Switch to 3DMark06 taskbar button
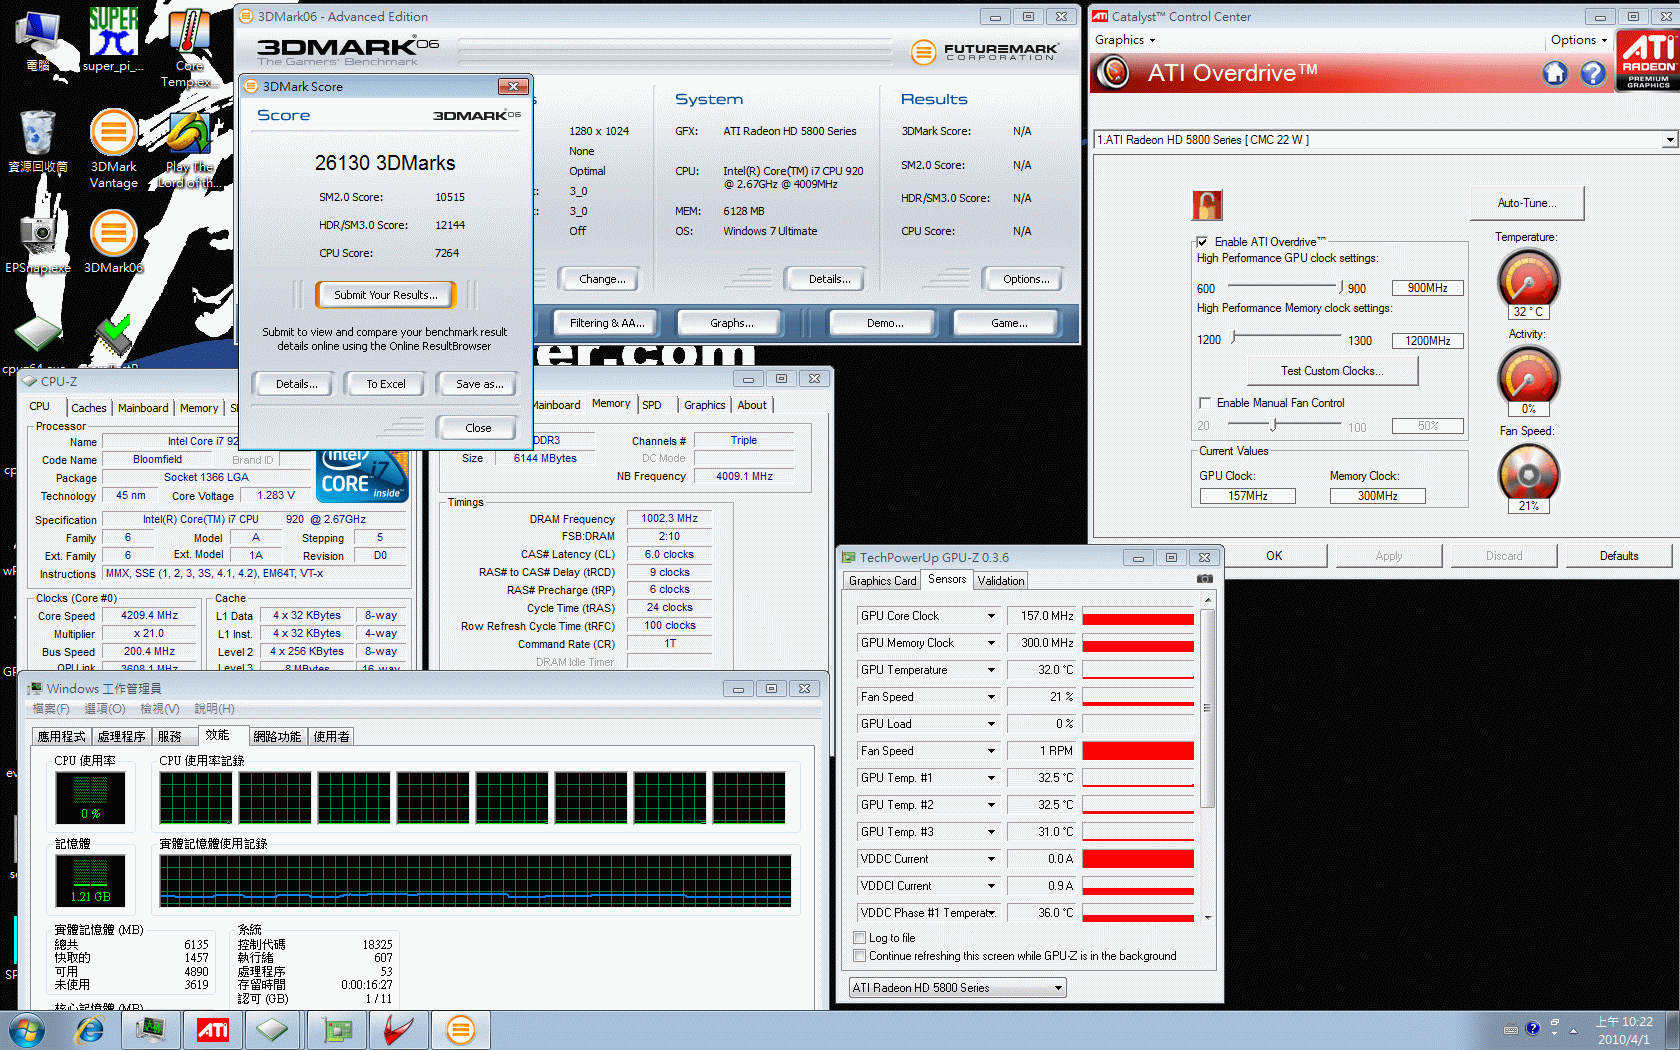 tap(460, 1030)
